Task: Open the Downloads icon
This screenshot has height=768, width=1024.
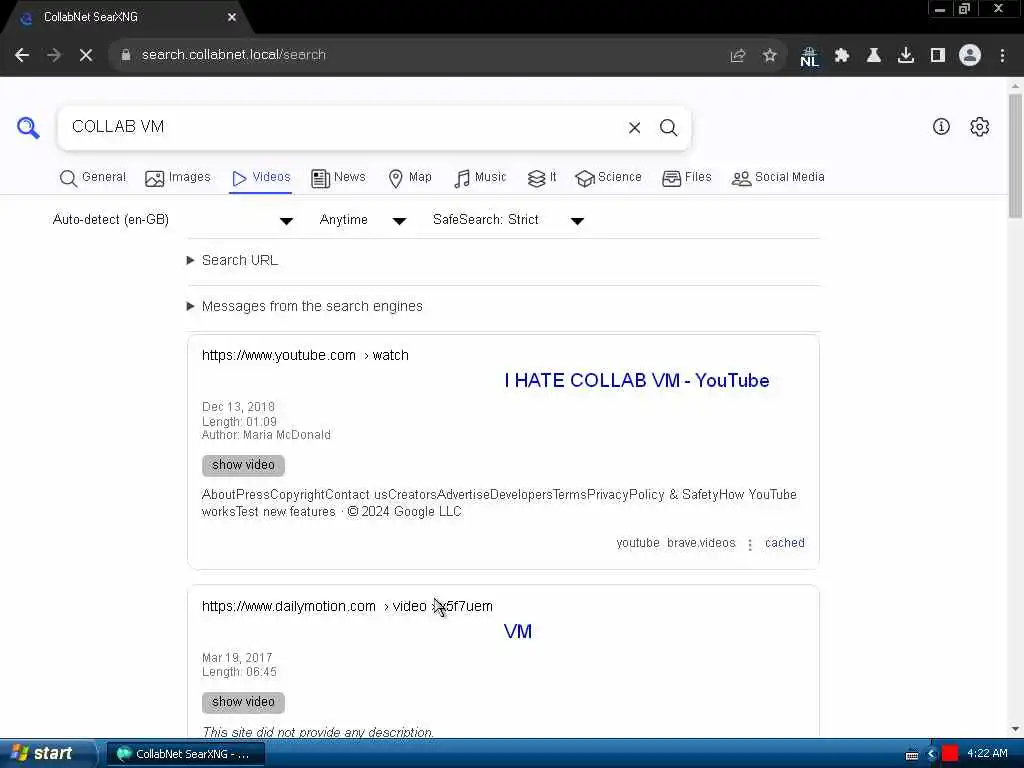Action: click(x=906, y=56)
